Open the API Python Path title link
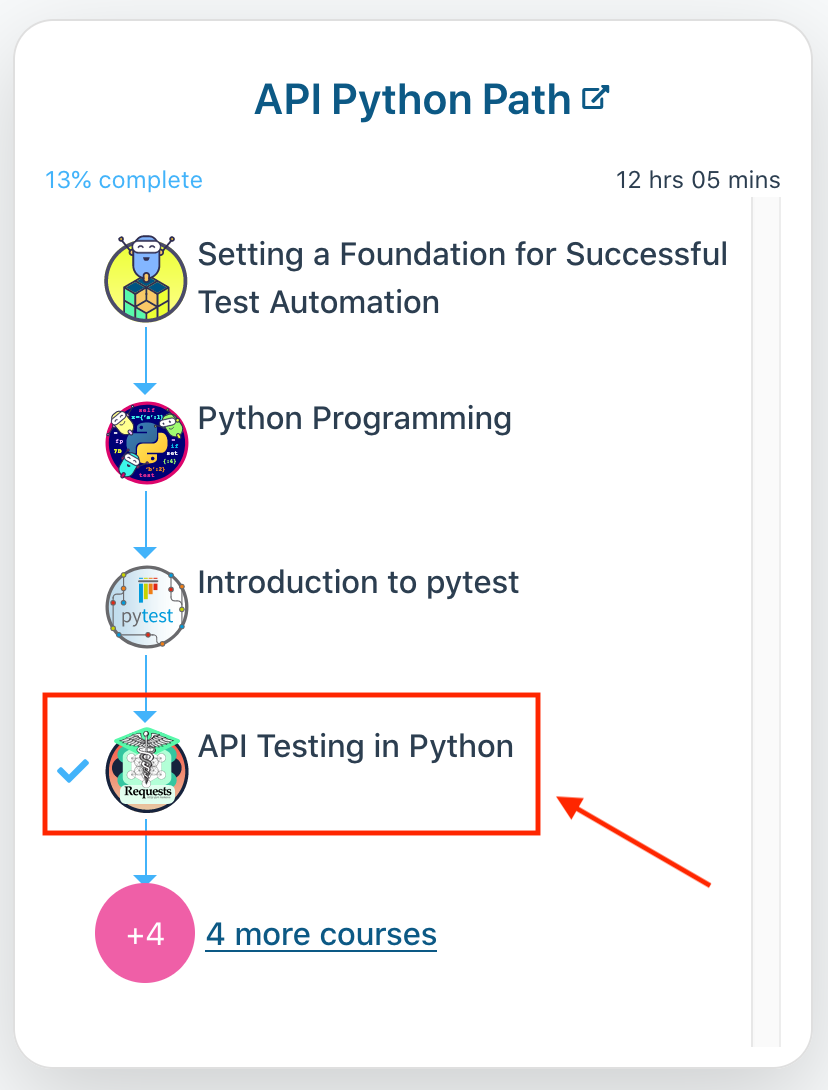The width and height of the screenshot is (828, 1090). point(413,99)
